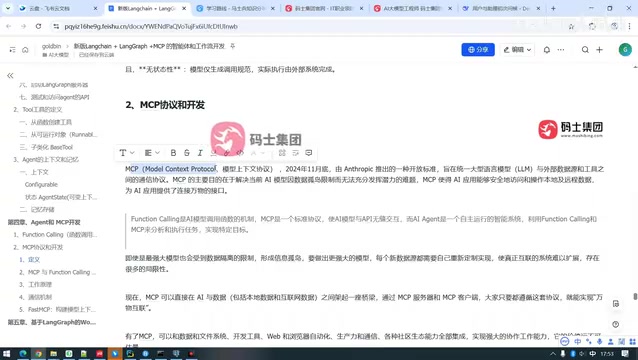This screenshot has width=638, height=360.
Task: Click the block grid icon in floating toolbar
Action: (282, 153)
